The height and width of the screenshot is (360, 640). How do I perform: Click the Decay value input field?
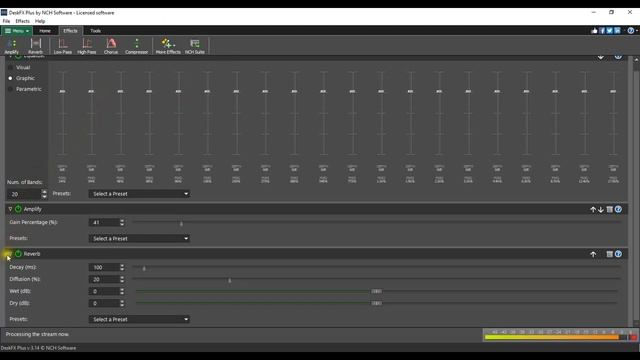coord(104,267)
